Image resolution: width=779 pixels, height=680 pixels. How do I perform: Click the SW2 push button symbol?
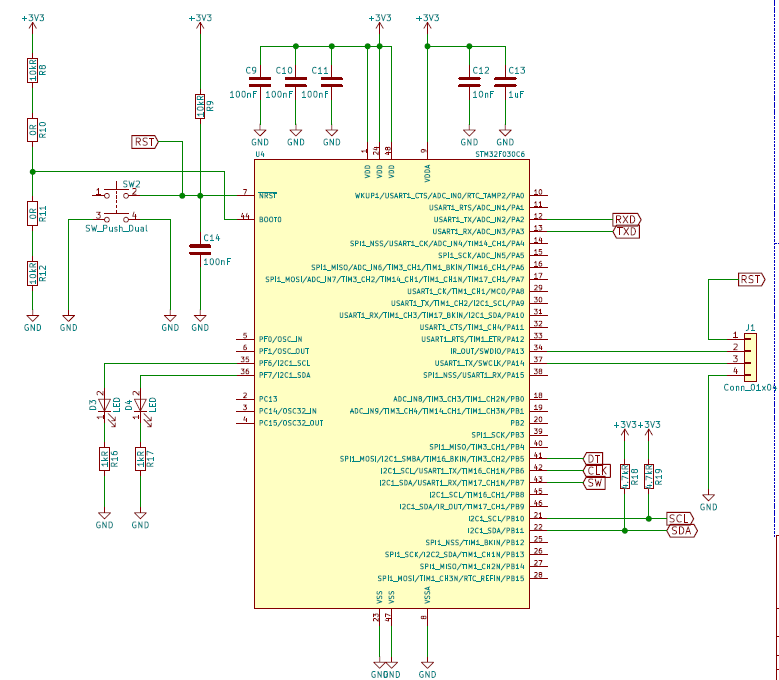(116, 207)
